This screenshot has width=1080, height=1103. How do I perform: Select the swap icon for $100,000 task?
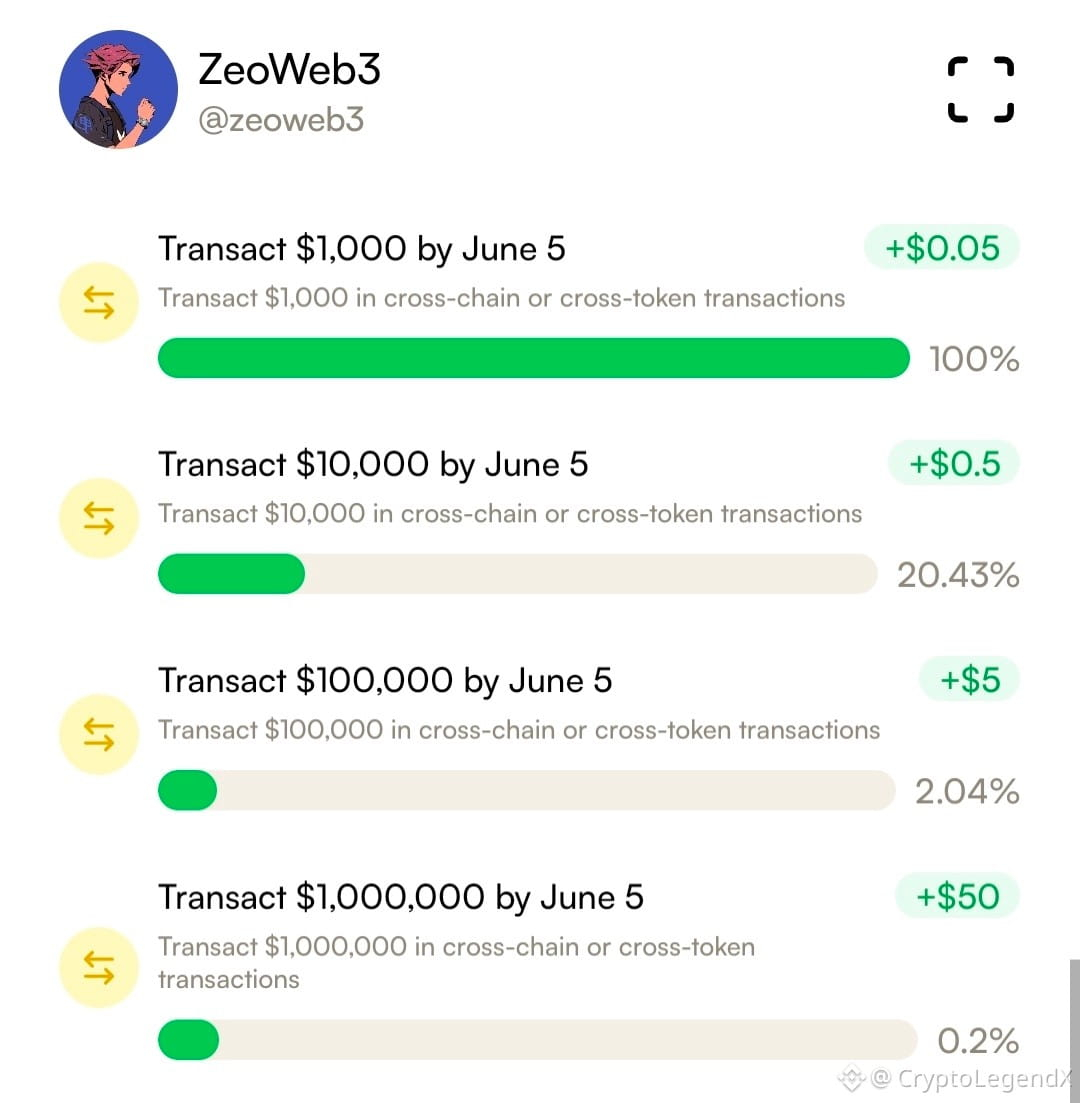click(99, 734)
